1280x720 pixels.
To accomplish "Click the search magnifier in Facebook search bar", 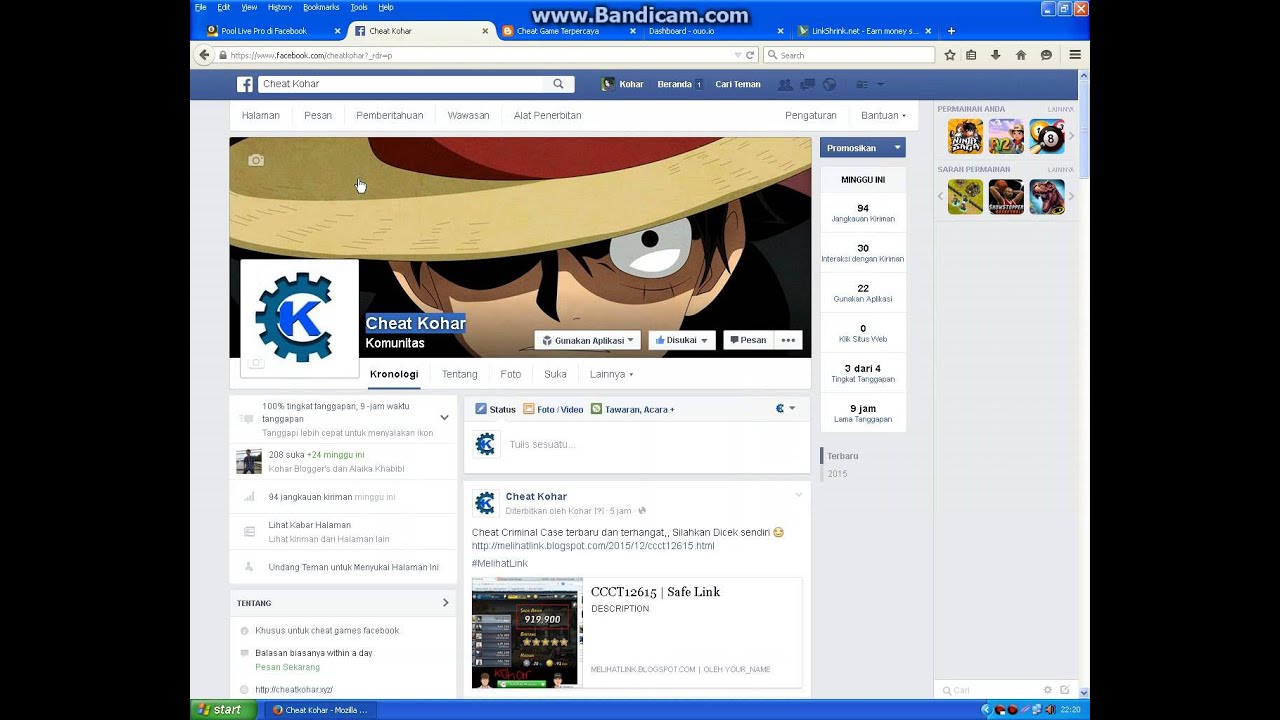I will [558, 84].
